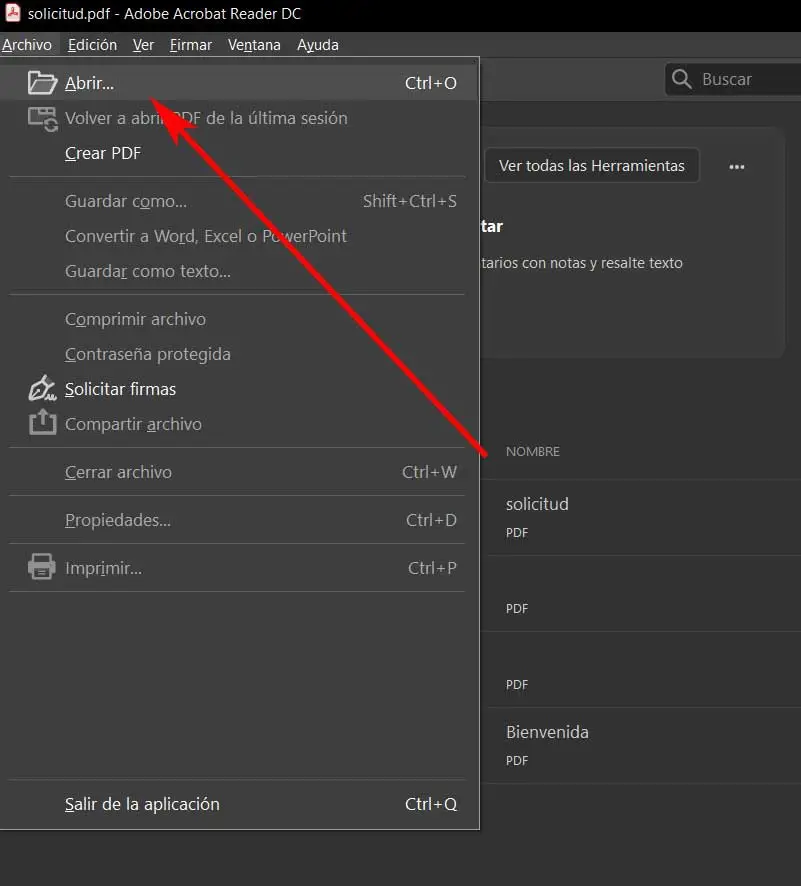The height and width of the screenshot is (886, 801).
Task: Open the Ayuda menu
Action: point(317,45)
